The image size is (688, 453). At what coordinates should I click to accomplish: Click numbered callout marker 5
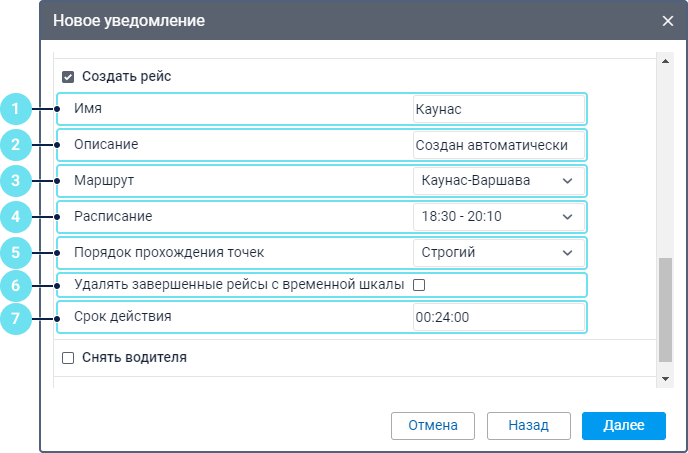tap(16, 252)
